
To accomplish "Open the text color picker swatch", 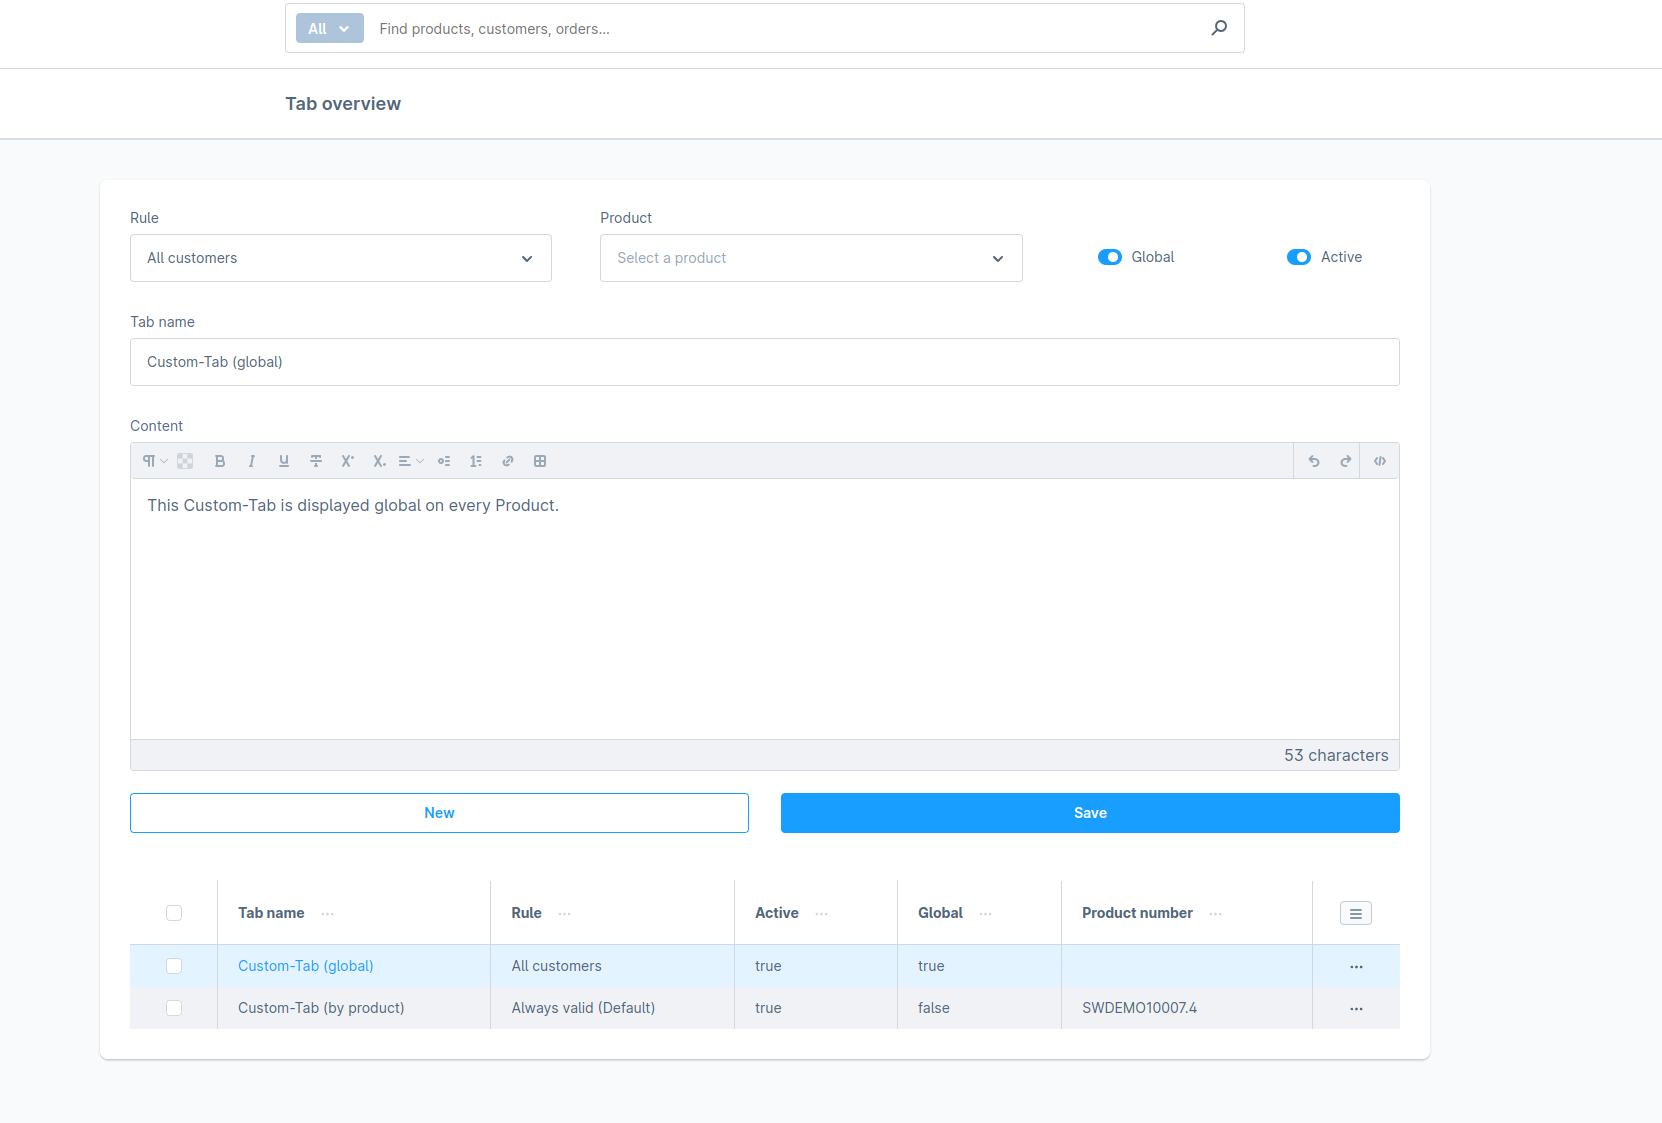I will click(185, 461).
